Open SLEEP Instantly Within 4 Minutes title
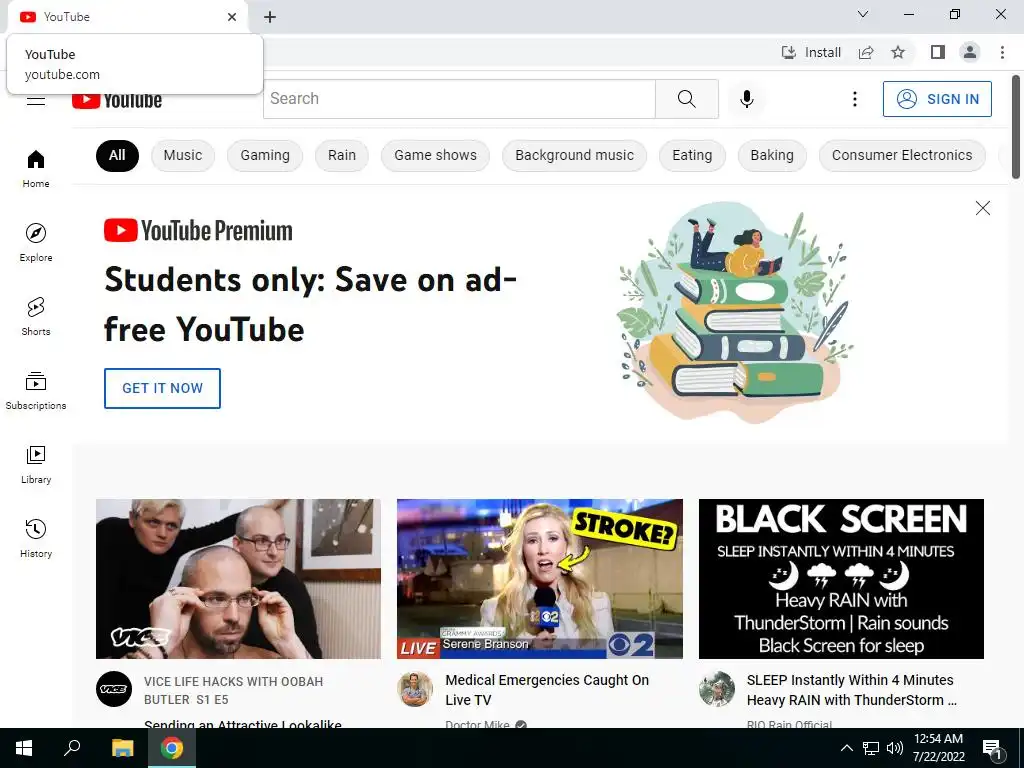1024x768 pixels. point(852,690)
